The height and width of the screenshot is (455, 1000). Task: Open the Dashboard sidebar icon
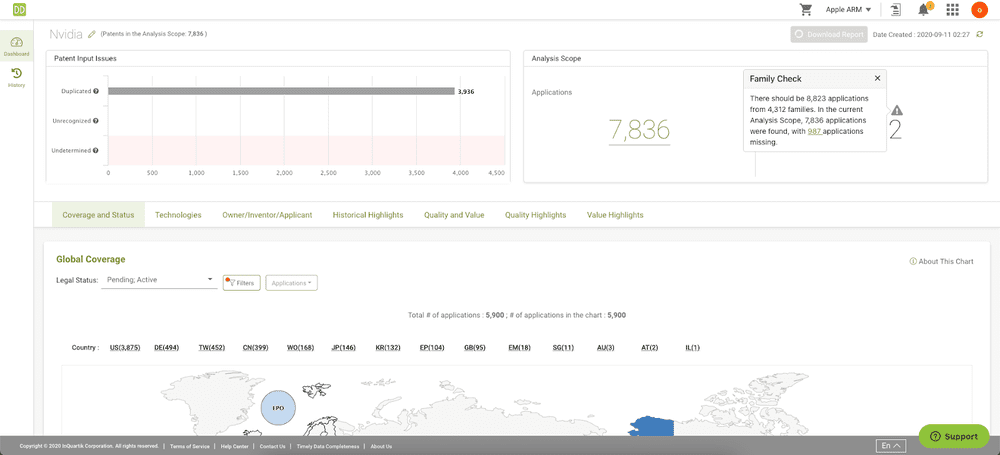(17, 47)
